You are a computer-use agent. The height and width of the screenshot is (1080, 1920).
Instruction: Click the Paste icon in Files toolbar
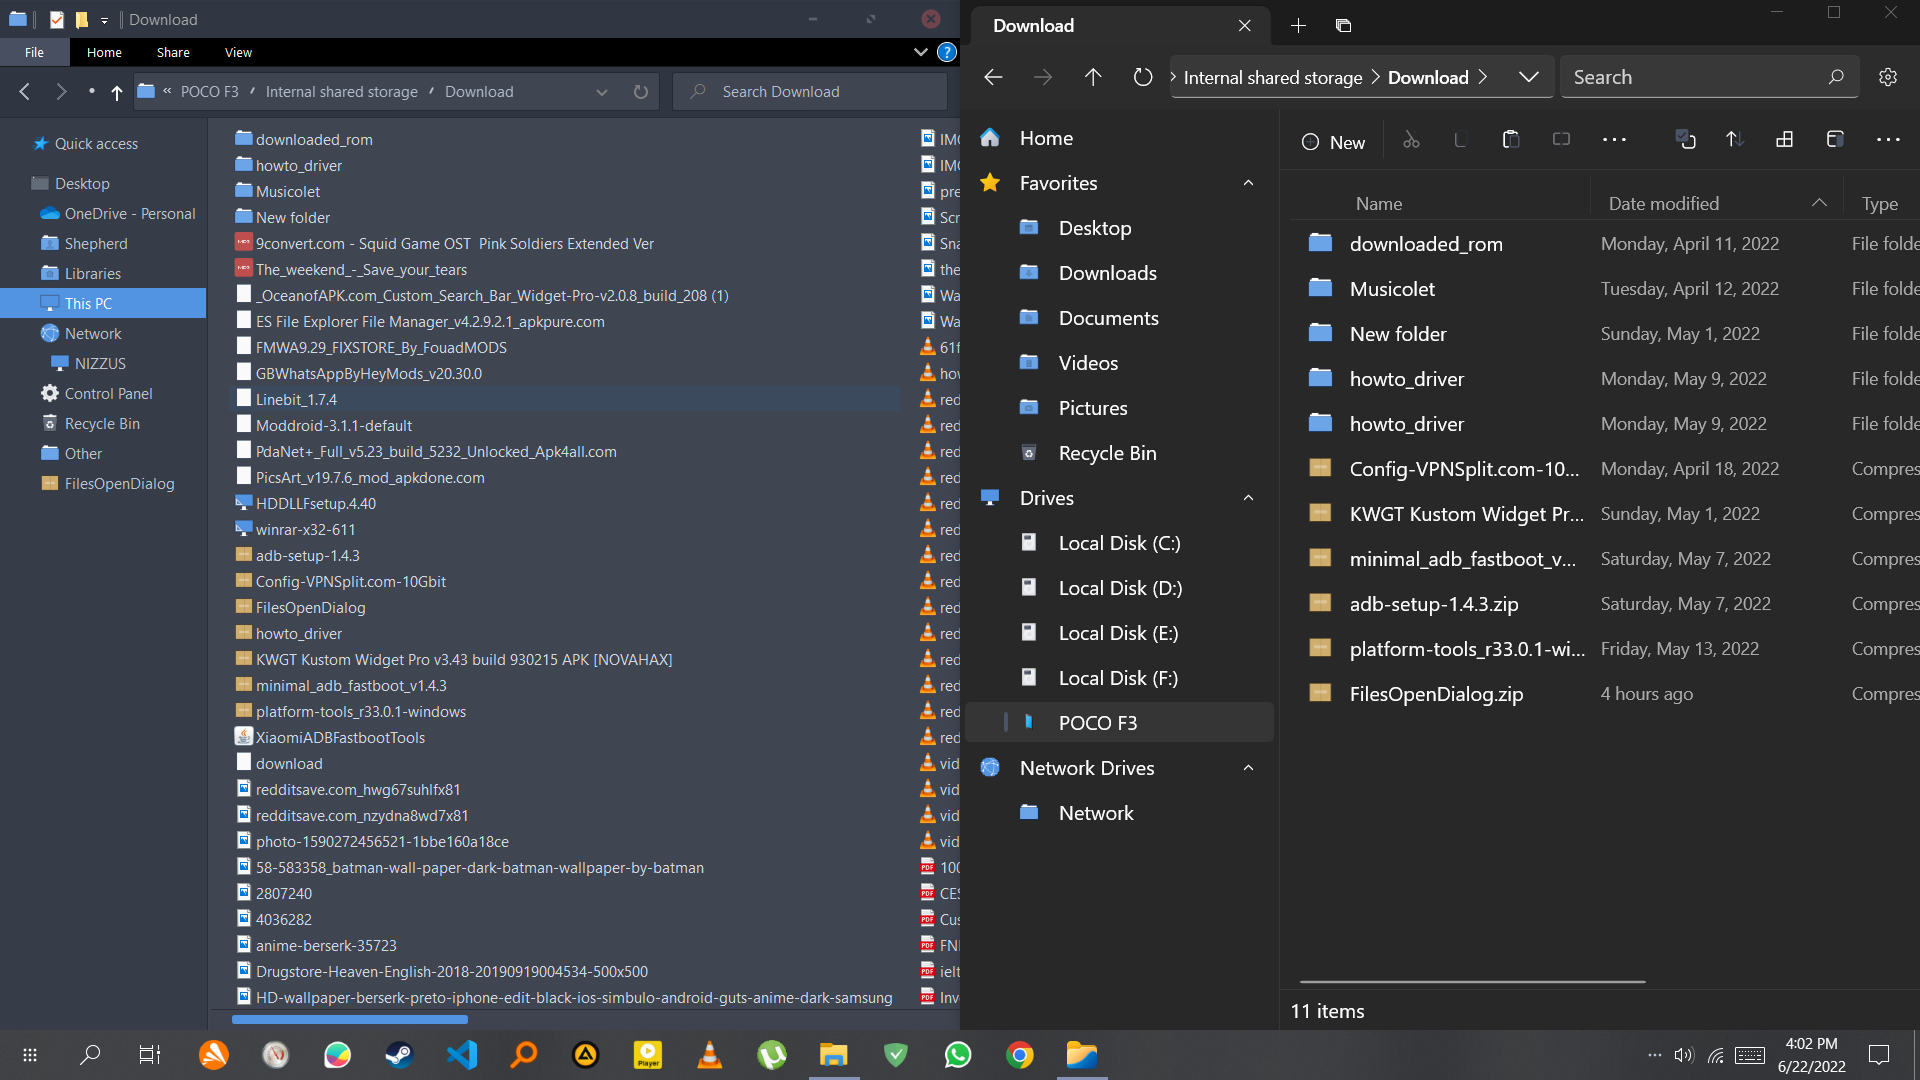1511,140
